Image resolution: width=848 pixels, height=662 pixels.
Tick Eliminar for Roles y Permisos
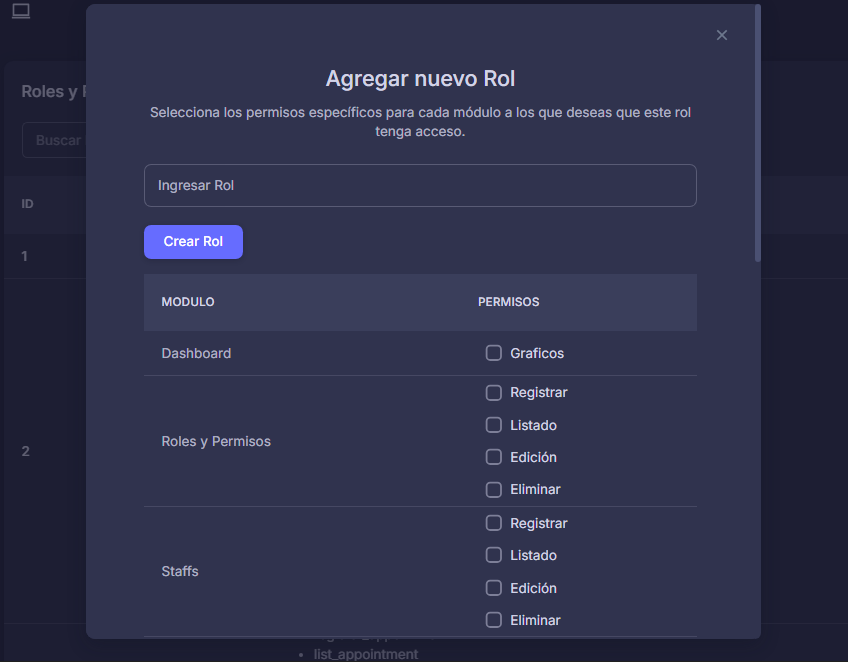point(493,490)
